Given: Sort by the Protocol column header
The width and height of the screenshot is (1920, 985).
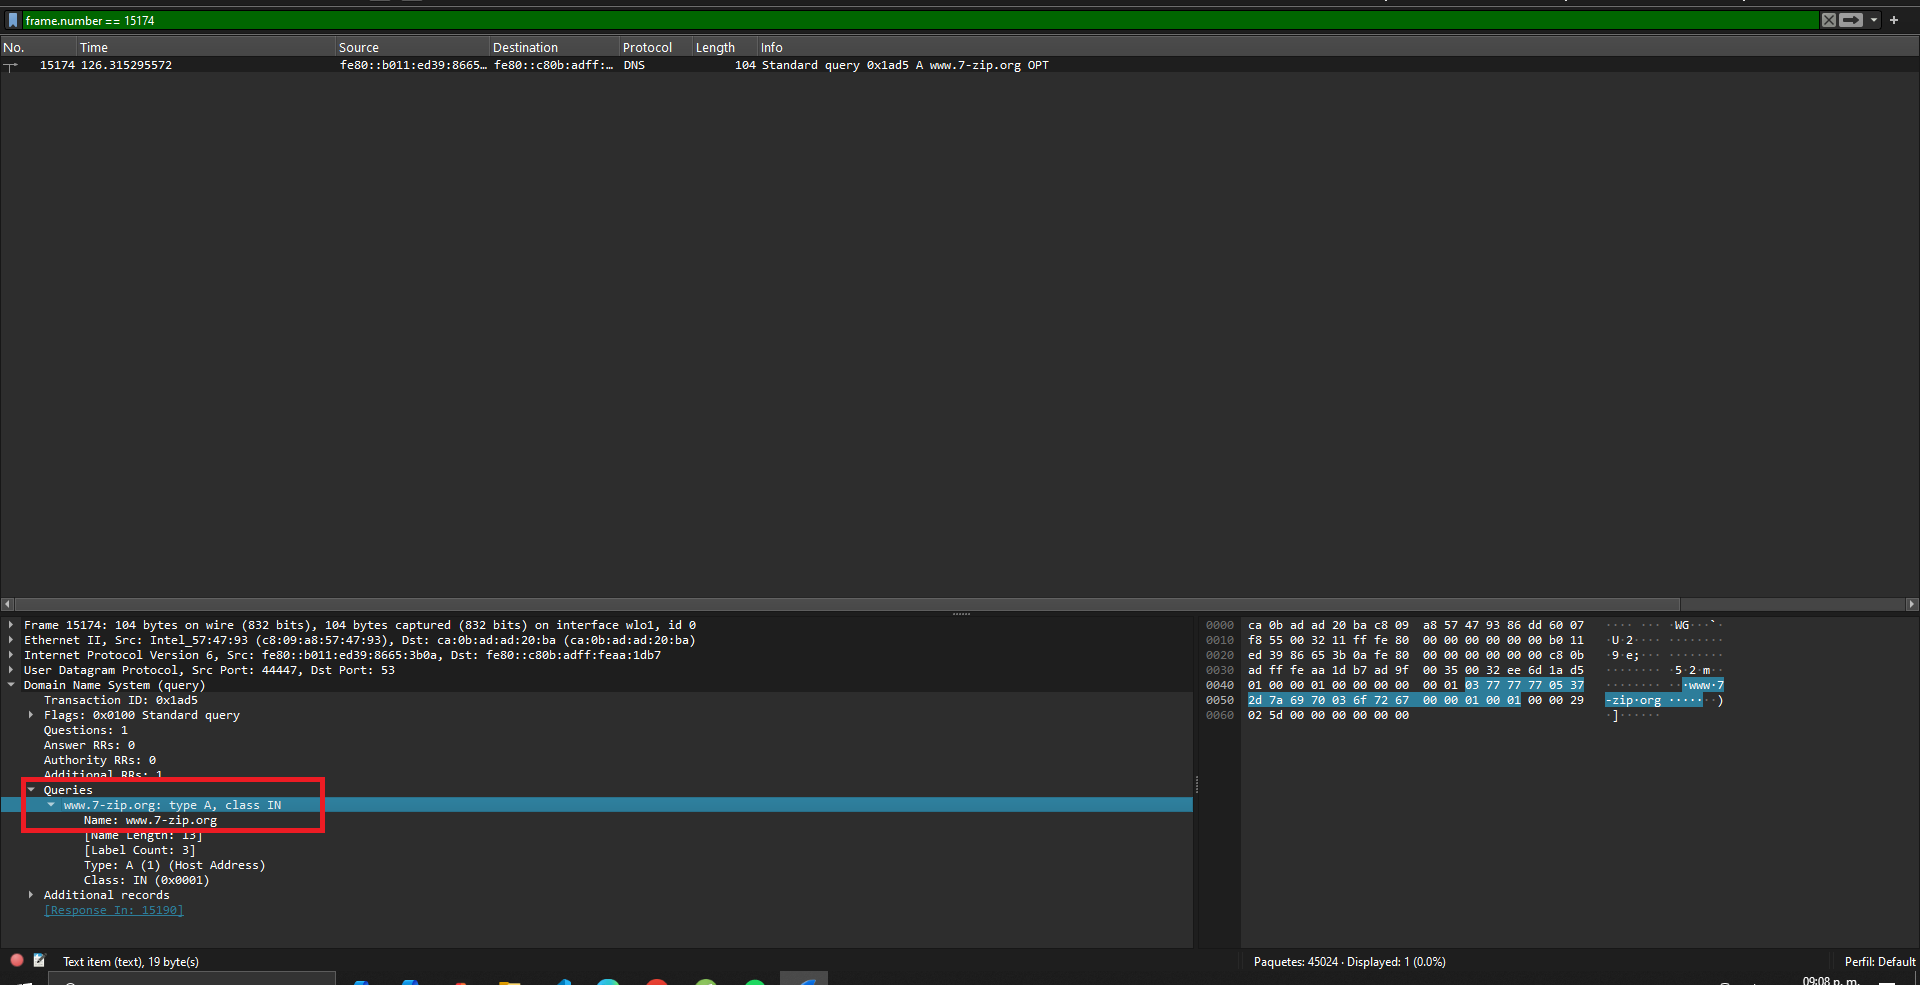Looking at the screenshot, I should 647,47.
